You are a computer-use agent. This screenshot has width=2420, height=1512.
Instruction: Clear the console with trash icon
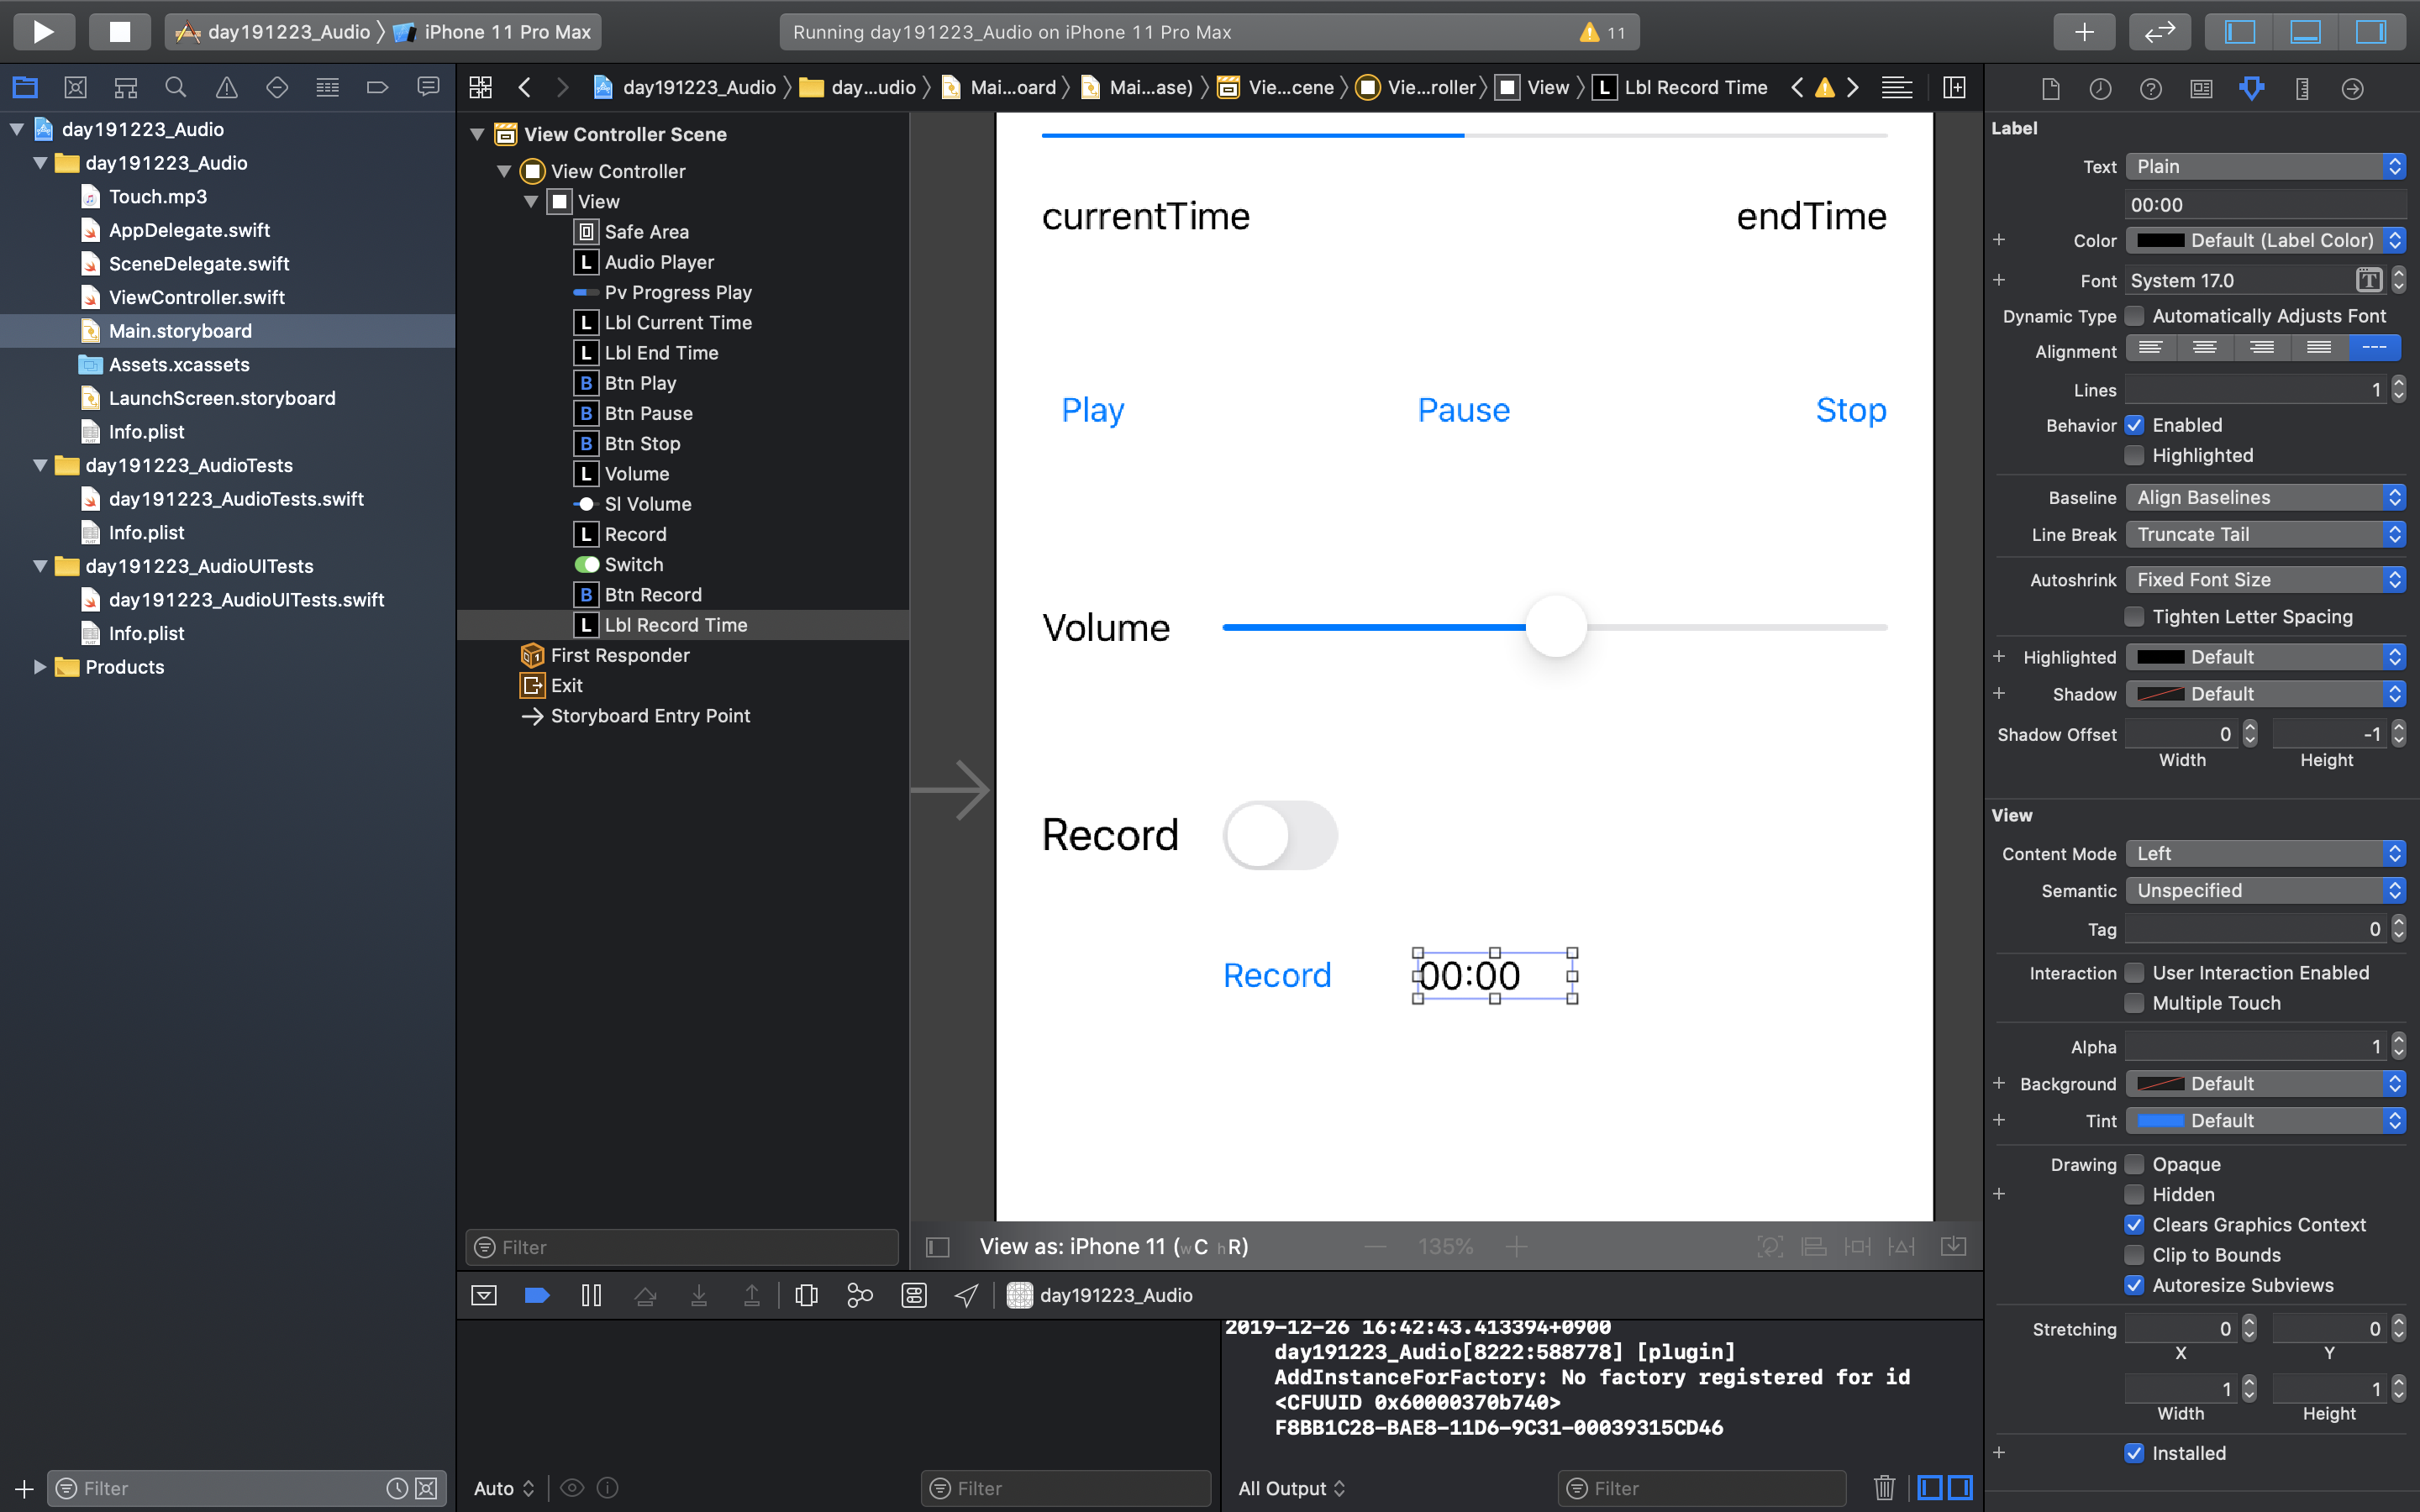[1884, 1488]
